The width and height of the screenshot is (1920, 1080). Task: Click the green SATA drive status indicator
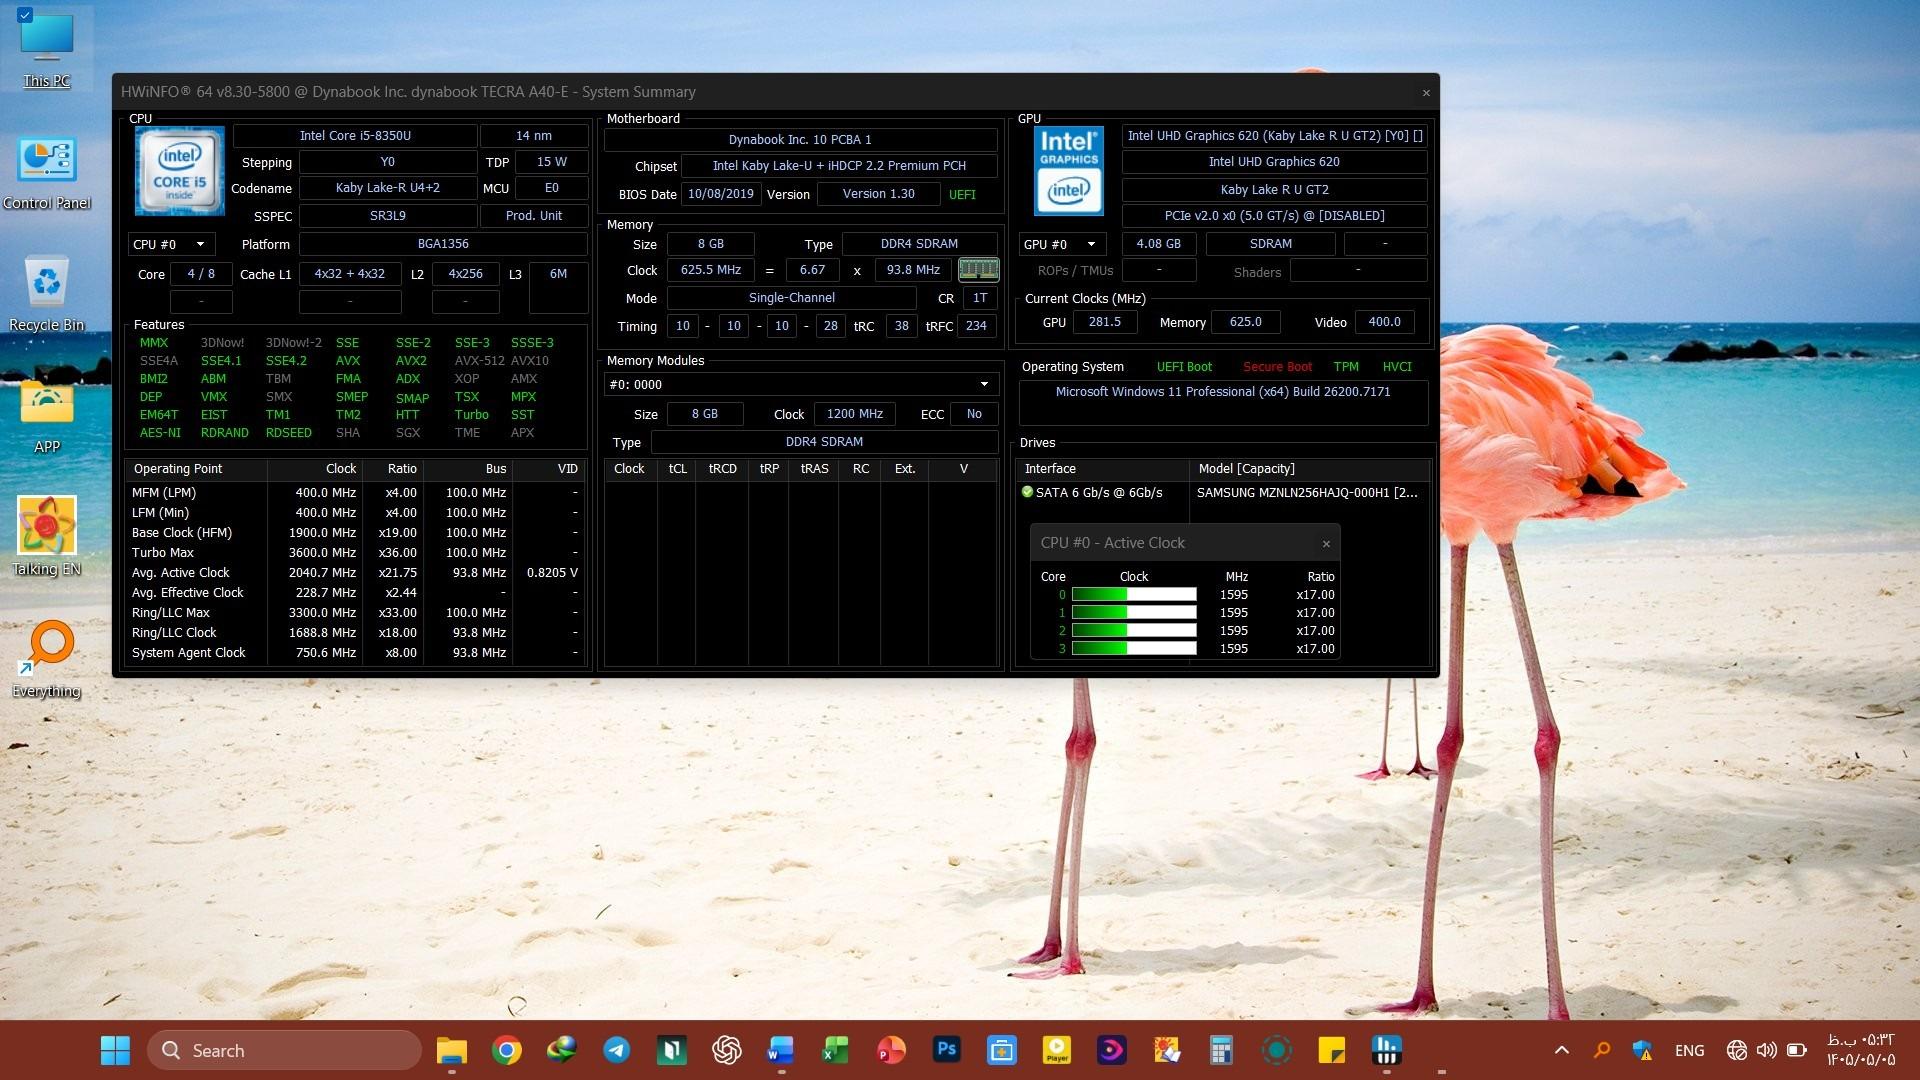tap(1027, 492)
